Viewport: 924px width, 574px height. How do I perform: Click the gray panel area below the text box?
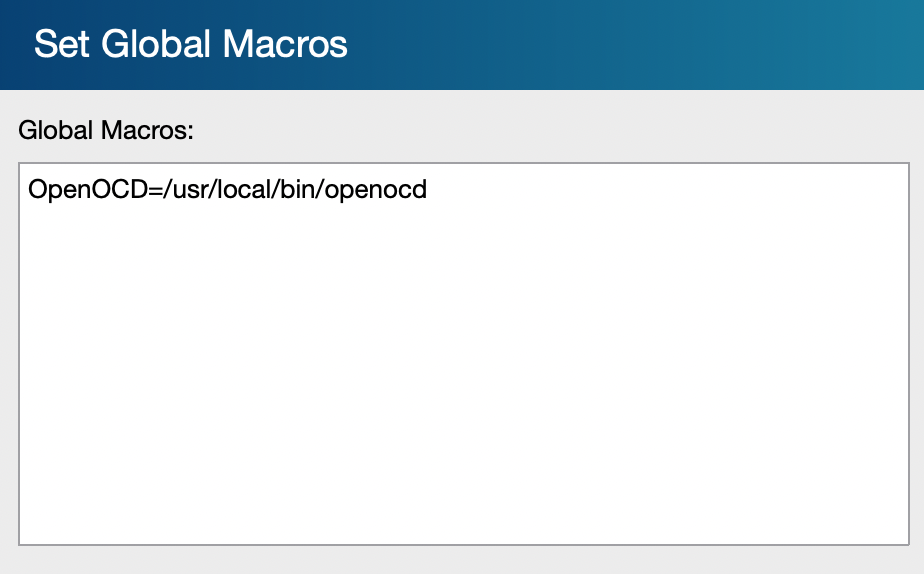(462, 560)
